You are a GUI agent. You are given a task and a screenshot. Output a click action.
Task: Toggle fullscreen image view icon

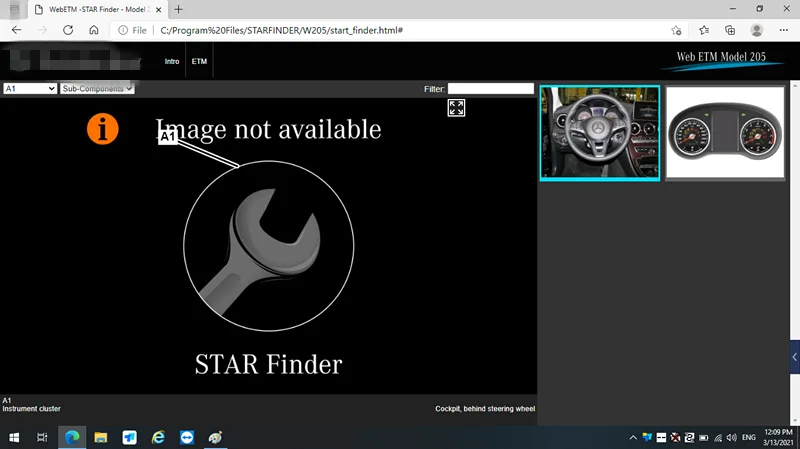click(x=456, y=108)
